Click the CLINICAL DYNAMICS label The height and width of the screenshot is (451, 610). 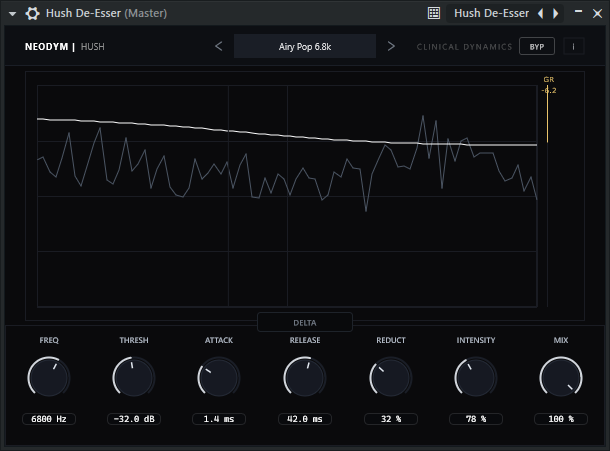click(465, 47)
